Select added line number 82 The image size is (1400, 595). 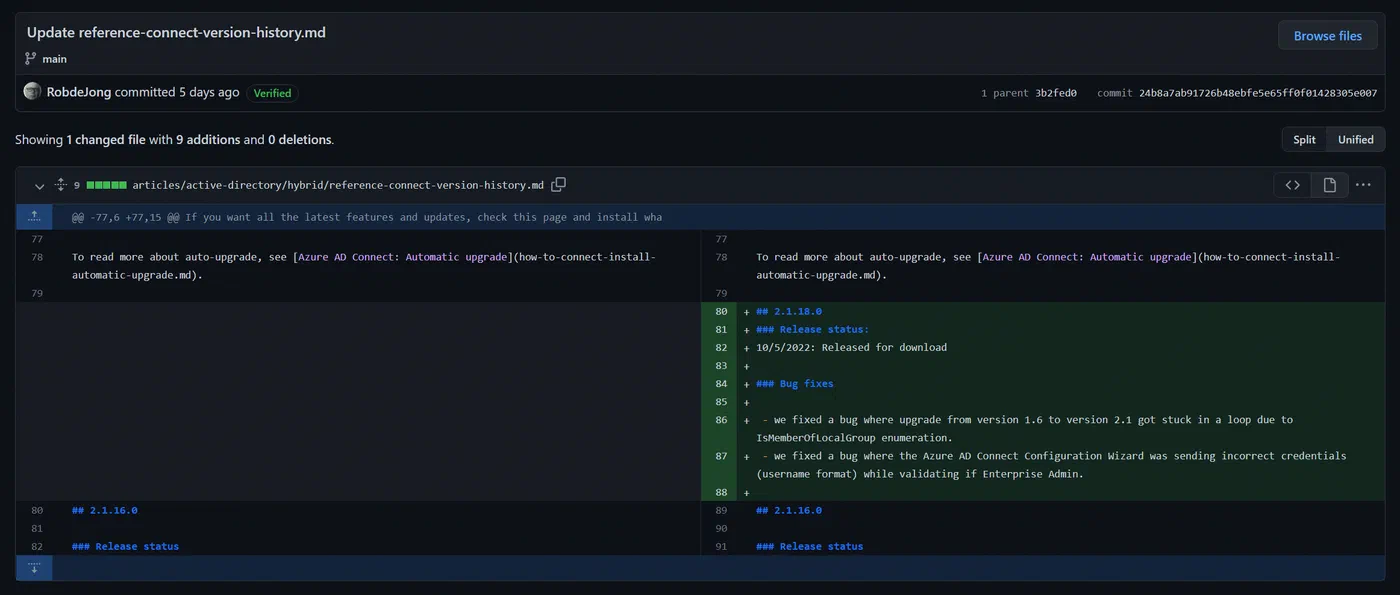(x=720, y=348)
